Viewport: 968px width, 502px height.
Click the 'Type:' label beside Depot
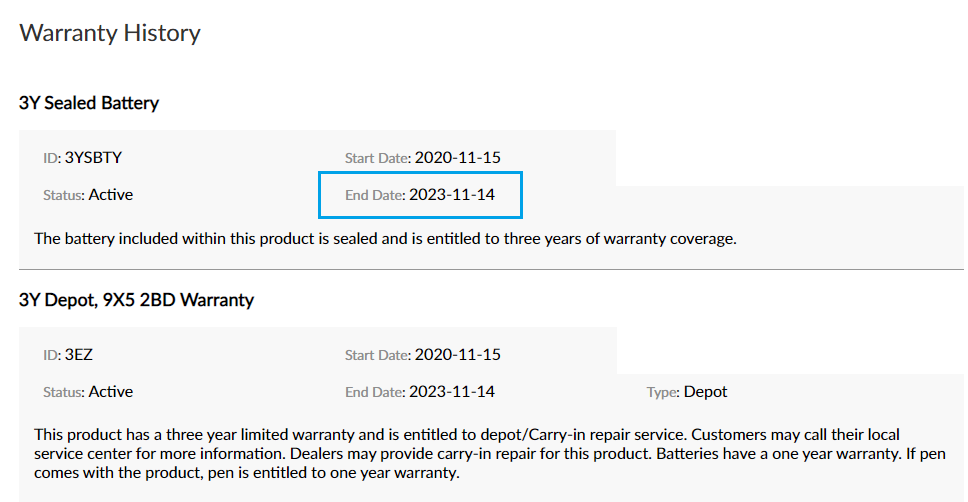663,393
